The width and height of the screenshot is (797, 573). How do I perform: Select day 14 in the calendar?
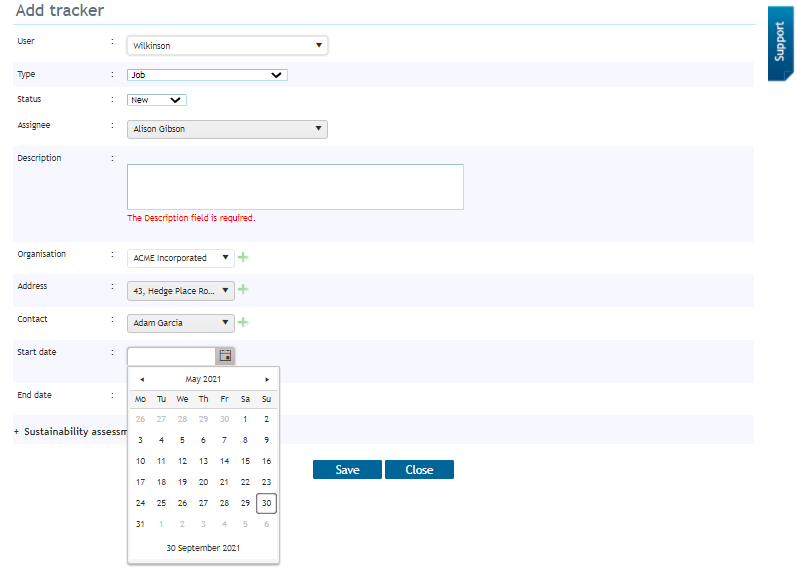coord(224,461)
